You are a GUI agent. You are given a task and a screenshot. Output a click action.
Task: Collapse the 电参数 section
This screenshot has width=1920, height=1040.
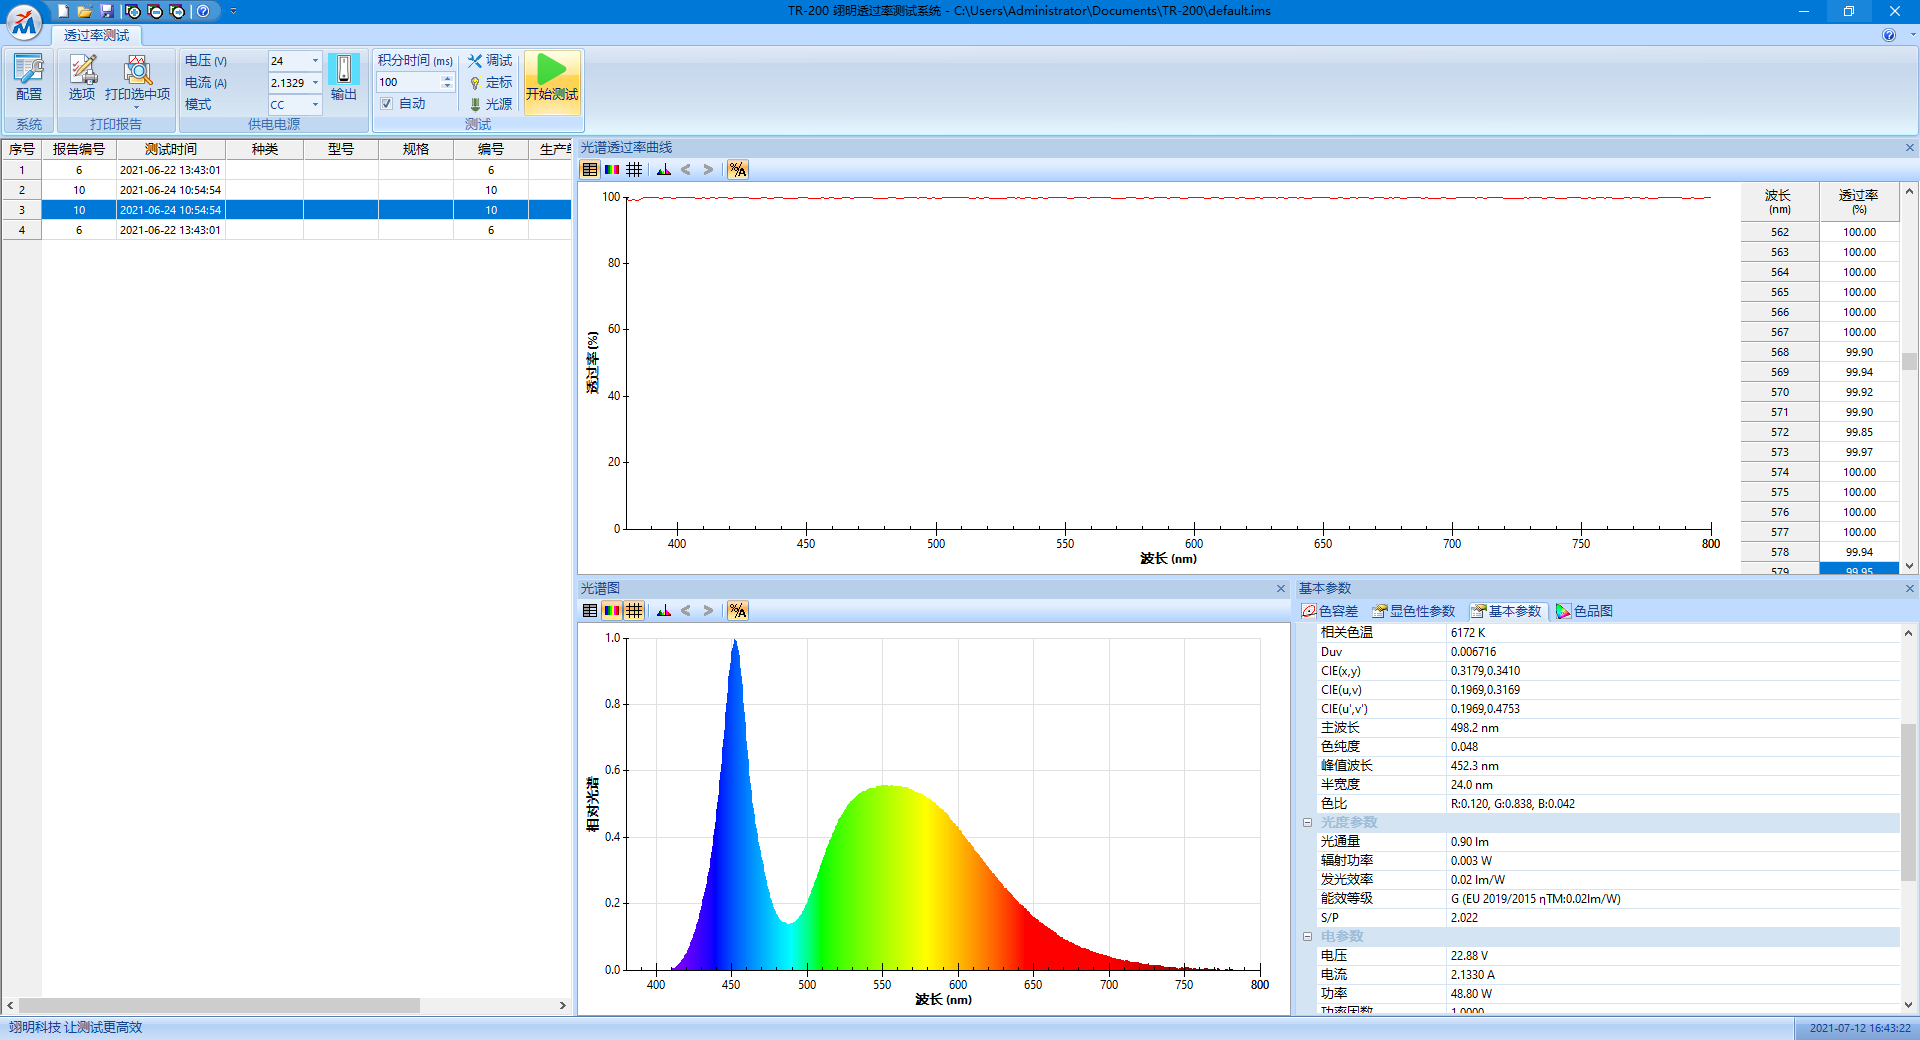pyautogui.click(x=1307, y=937)
